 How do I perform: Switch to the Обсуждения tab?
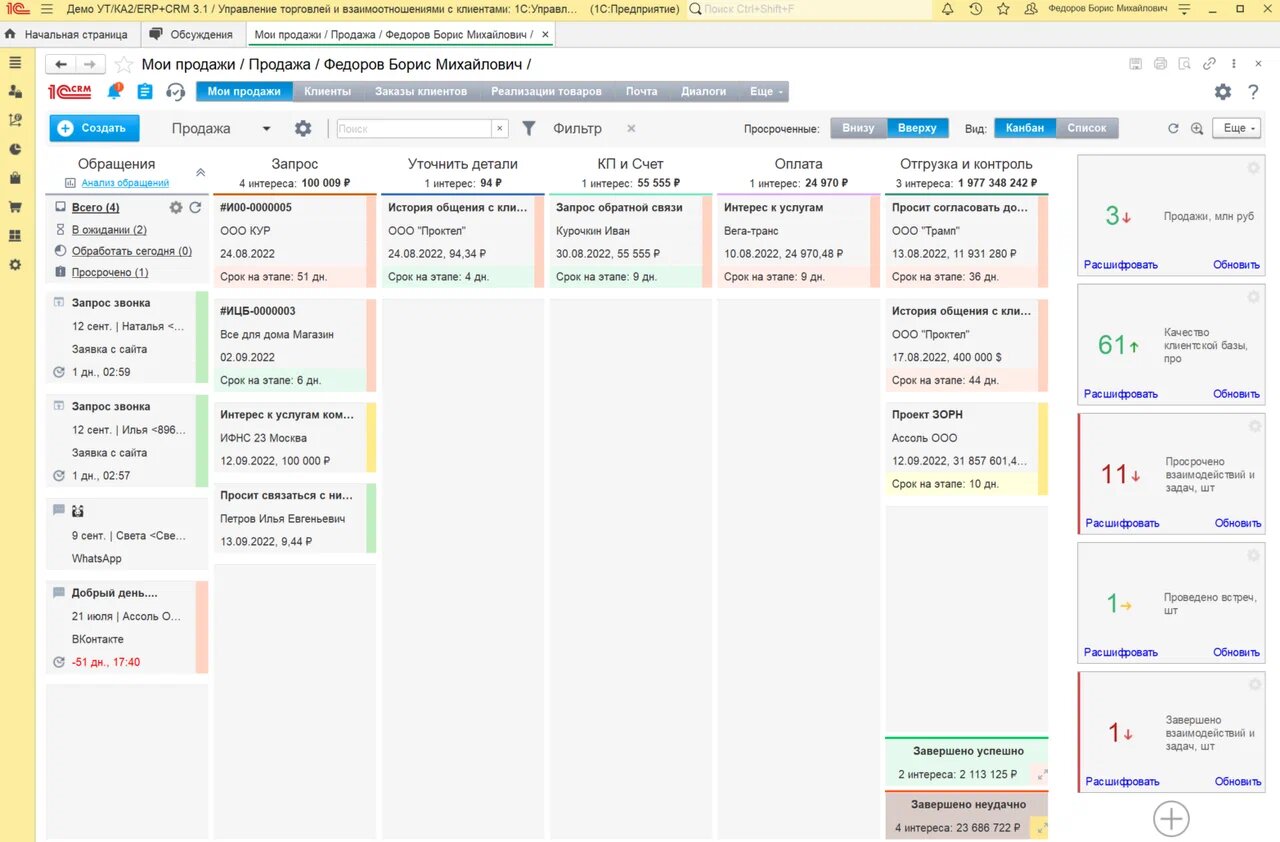191,34
